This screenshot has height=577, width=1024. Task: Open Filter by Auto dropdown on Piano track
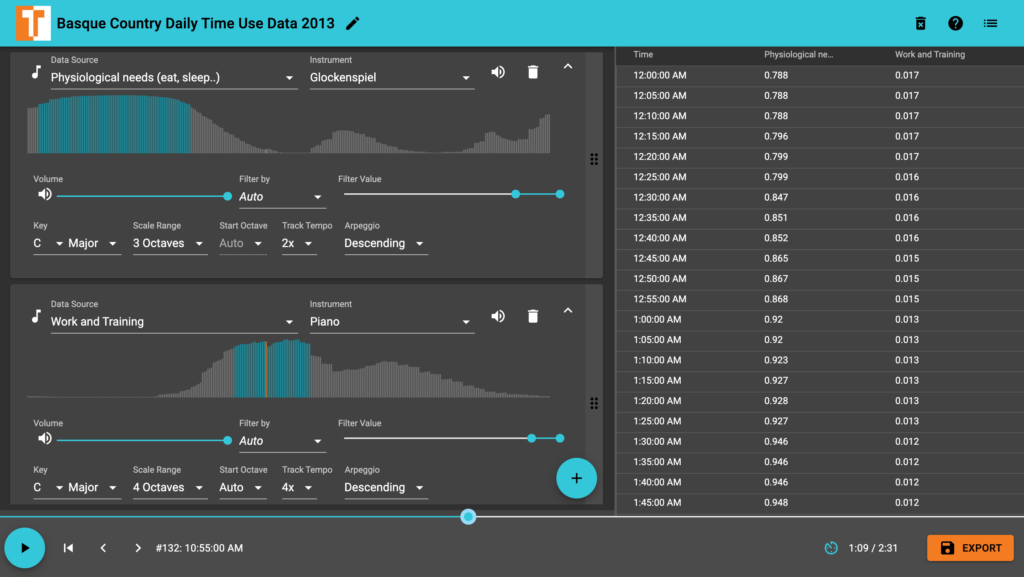281,441
